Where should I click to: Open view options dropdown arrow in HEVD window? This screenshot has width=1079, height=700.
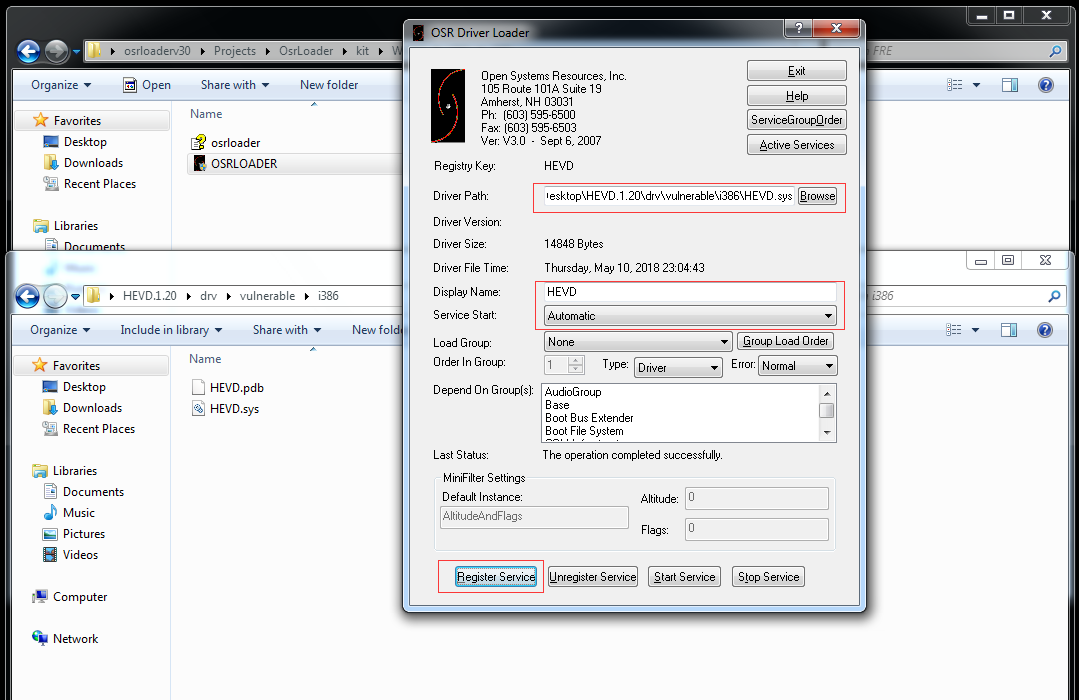coord(975,330)
